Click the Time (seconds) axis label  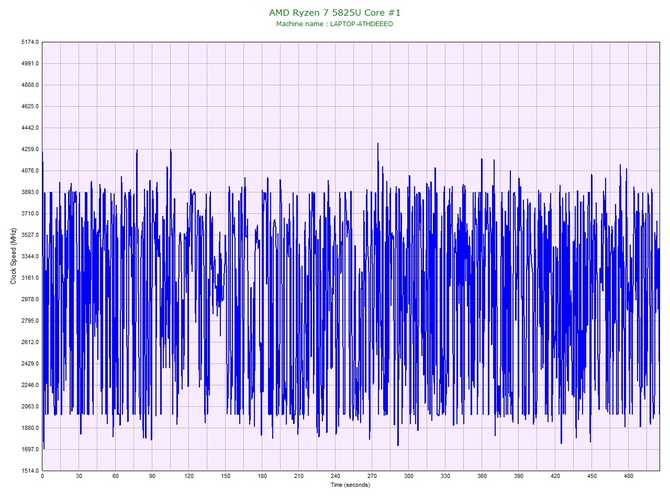(x=350, y=485)
